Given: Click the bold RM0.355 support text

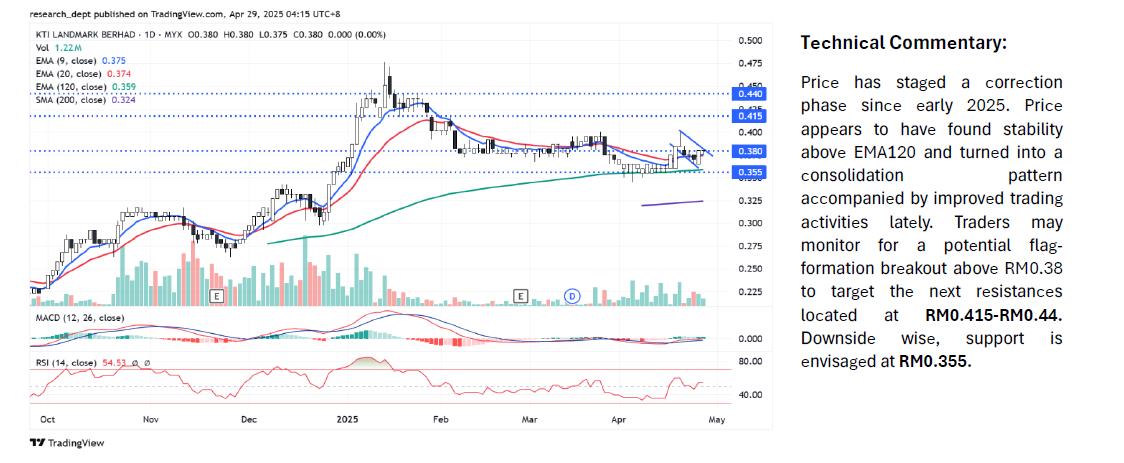Looking at the screenshot, I should point(935,361).
